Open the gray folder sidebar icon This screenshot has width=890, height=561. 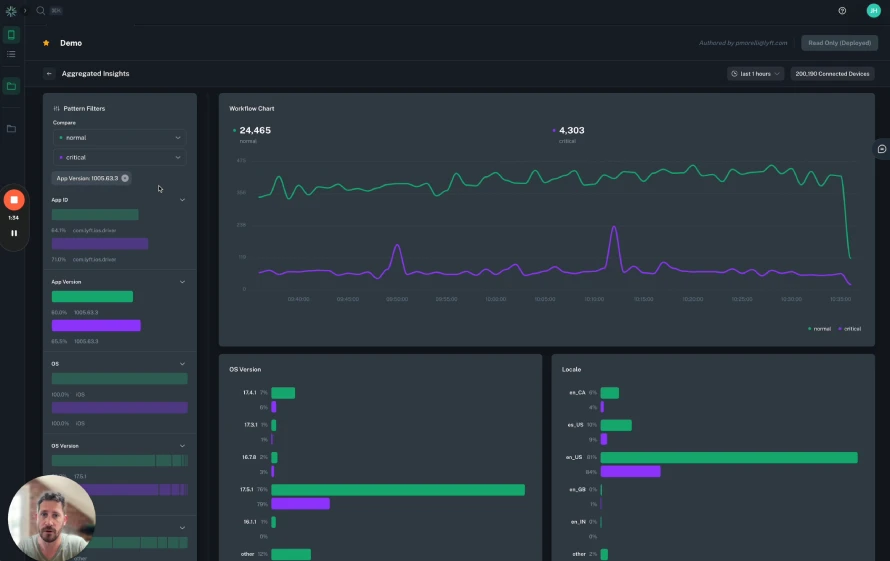coord(11,129)
